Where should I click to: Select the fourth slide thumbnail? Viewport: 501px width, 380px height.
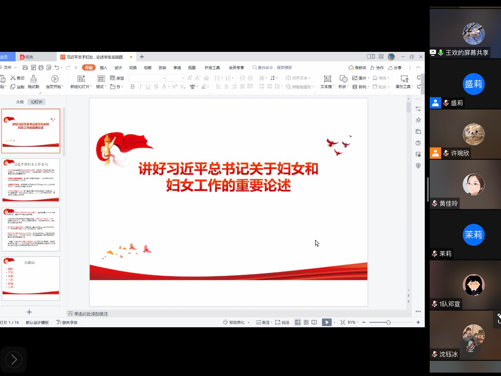click(31, 279)
